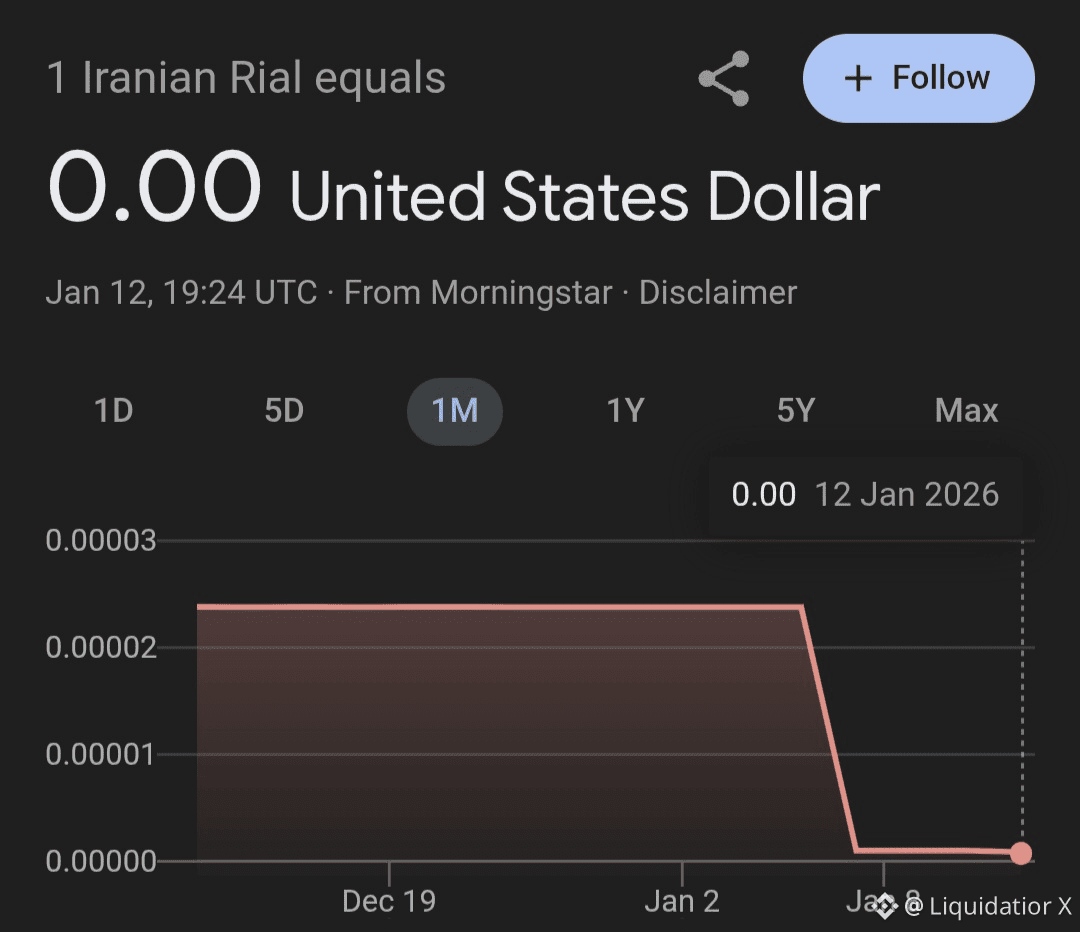Click the Dec 19 axis label

click(389, 901)
